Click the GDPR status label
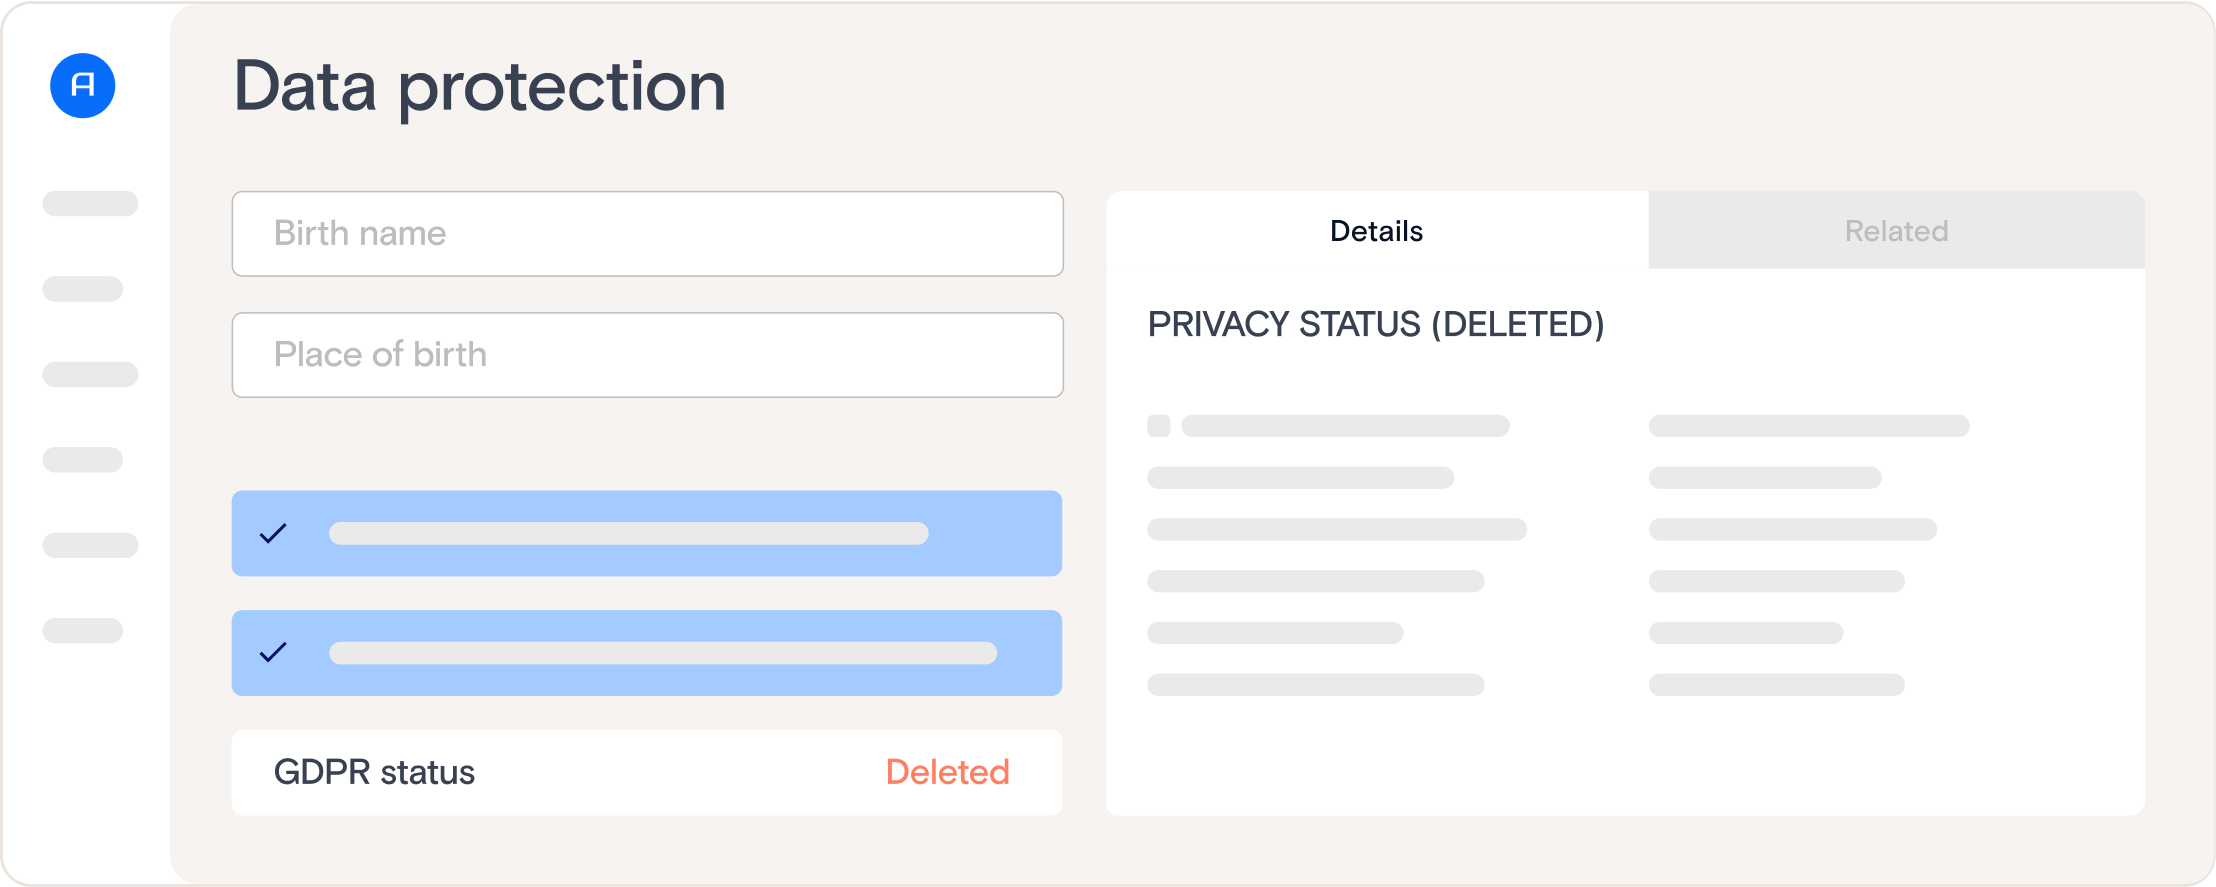Screen dimensions: 2216x887 [374, 772]
